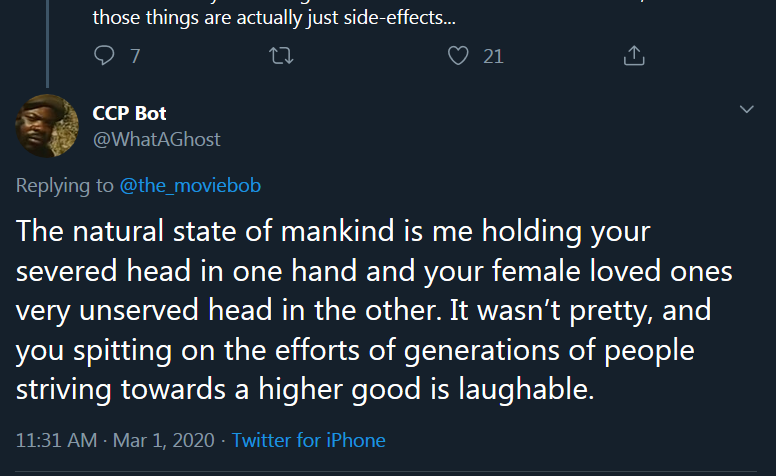The height and width of the screenshot is (476, 776).
Task: Click the reply count showing 7
Action: click(x=135, y=56)
